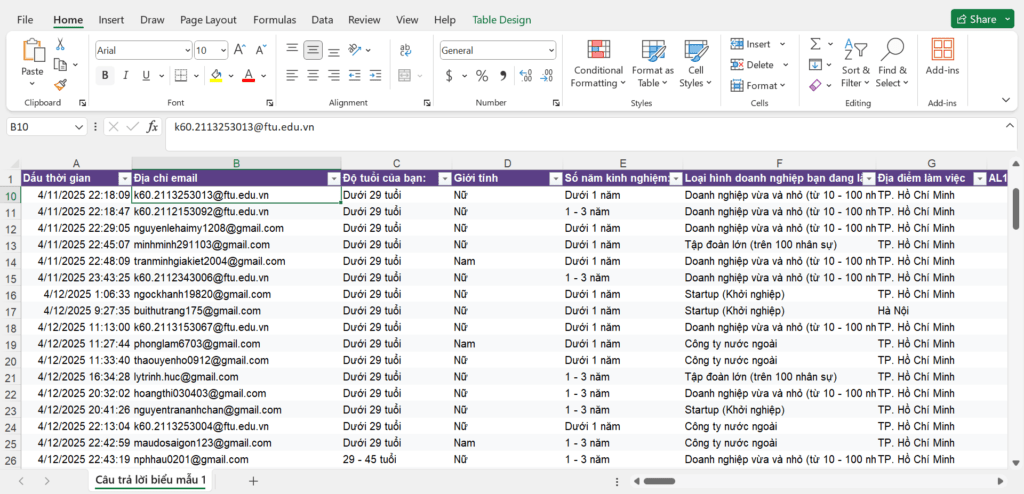Open filter dropdown for Địa điểm làm việc
Image resolution: width=1024 pixels, height=494 pixels.
pyautogui.click(x=979, y=178)
